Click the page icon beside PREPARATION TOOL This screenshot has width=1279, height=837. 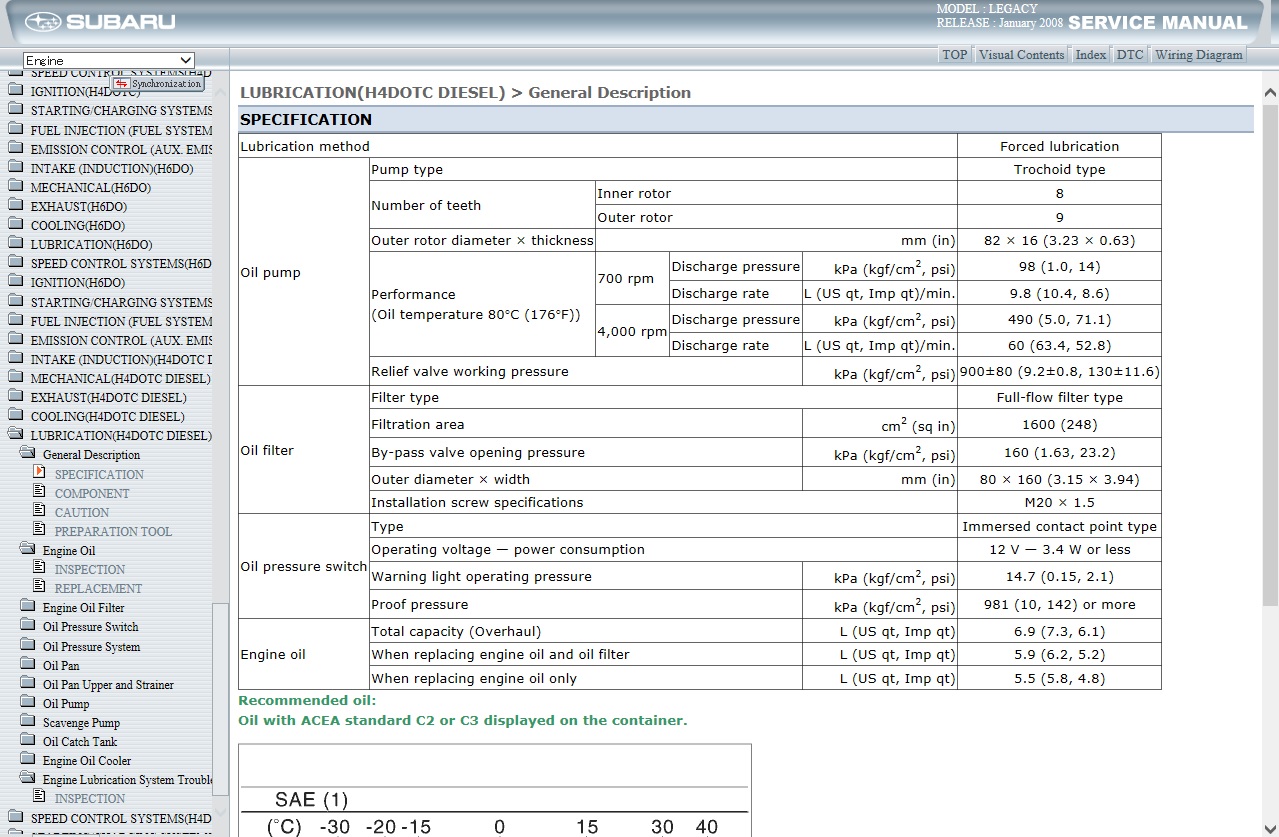pyautogui.click(x=39, y=529)
